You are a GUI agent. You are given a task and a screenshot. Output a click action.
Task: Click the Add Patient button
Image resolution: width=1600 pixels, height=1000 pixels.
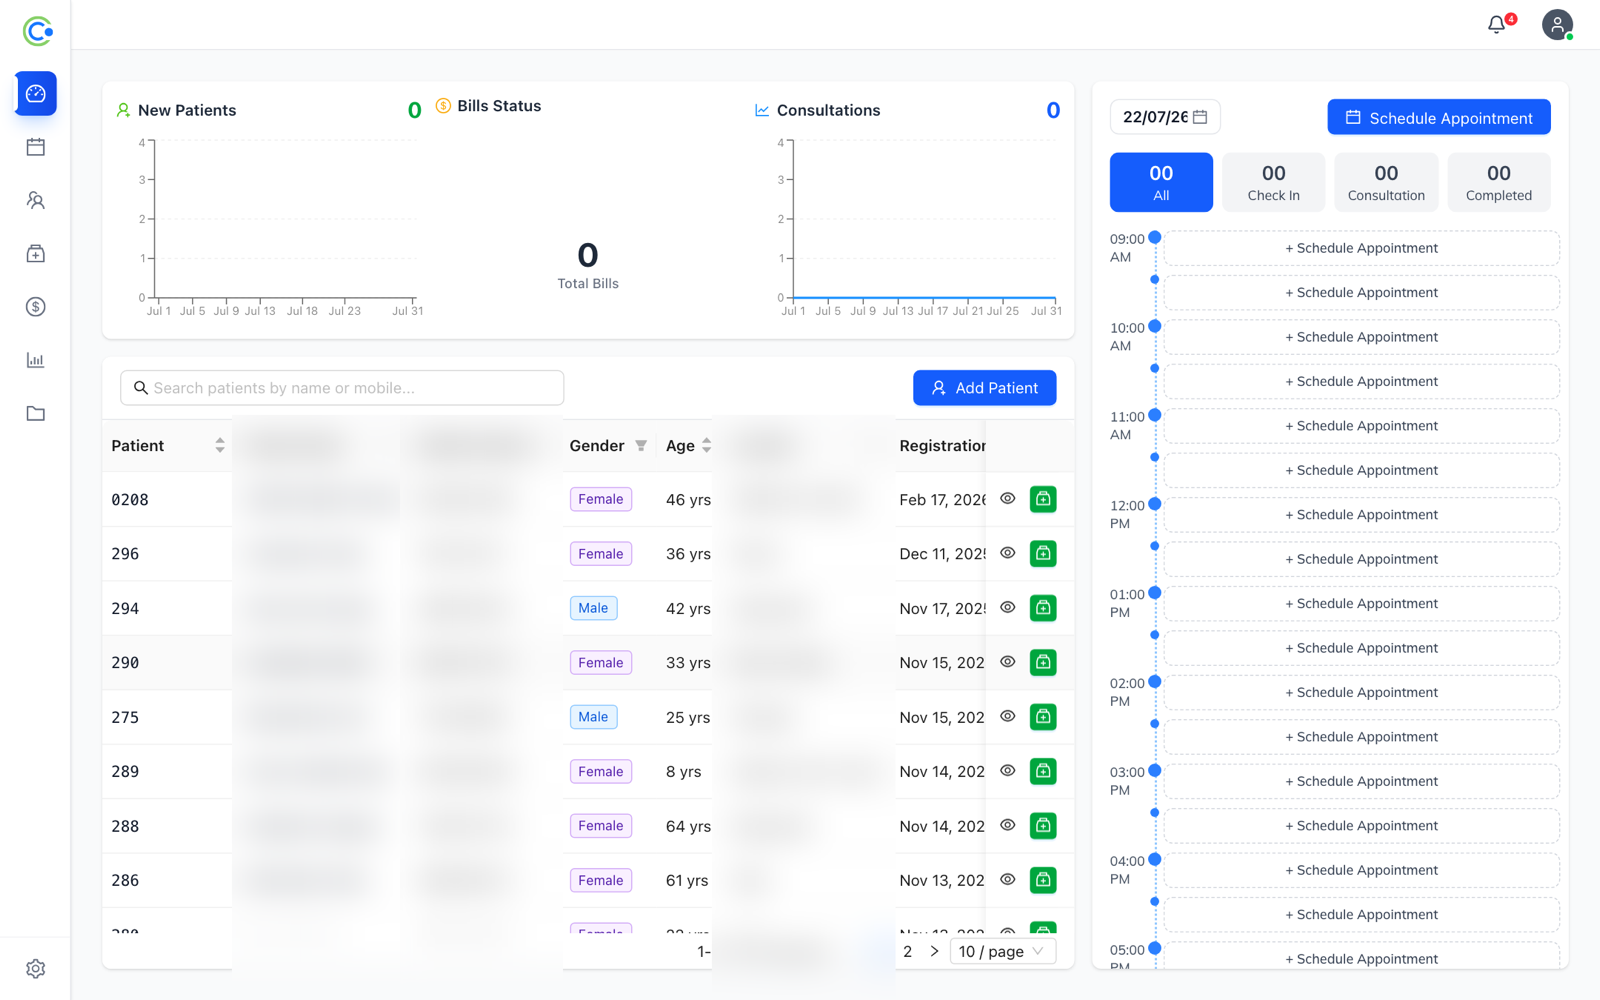(x=985, y=388)
